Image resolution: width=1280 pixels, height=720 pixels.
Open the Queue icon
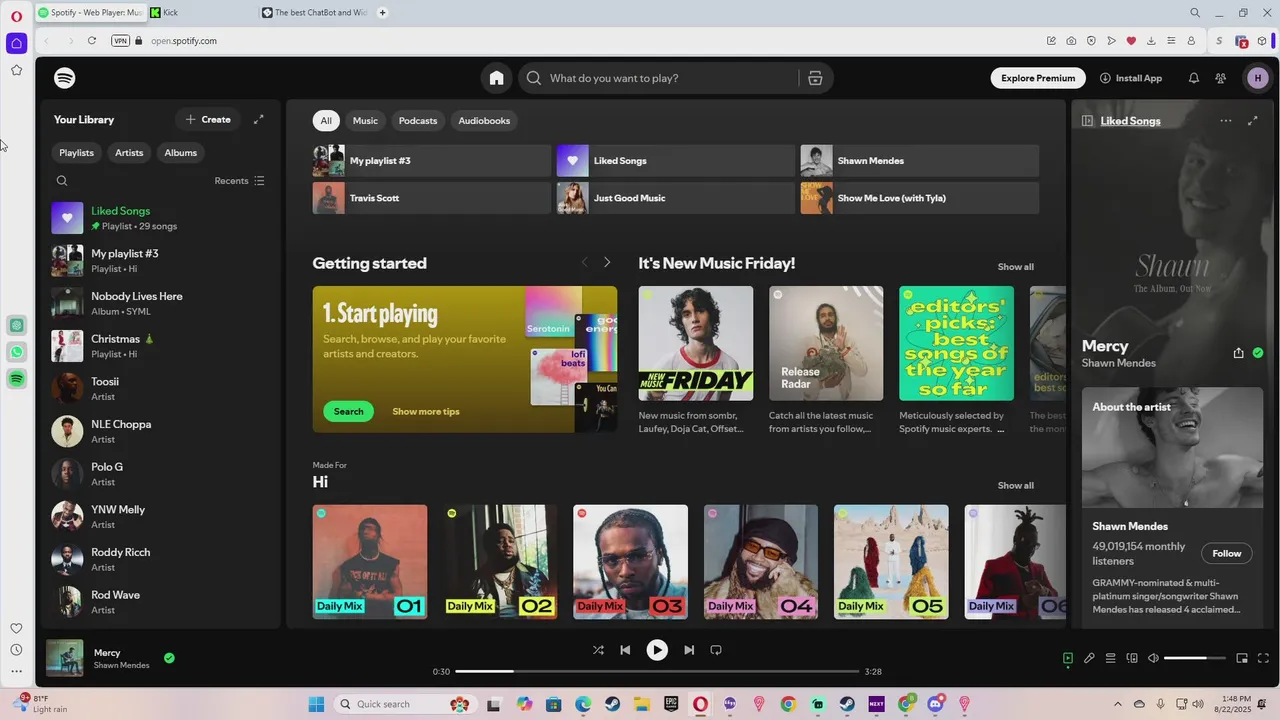pos(1110,658)
